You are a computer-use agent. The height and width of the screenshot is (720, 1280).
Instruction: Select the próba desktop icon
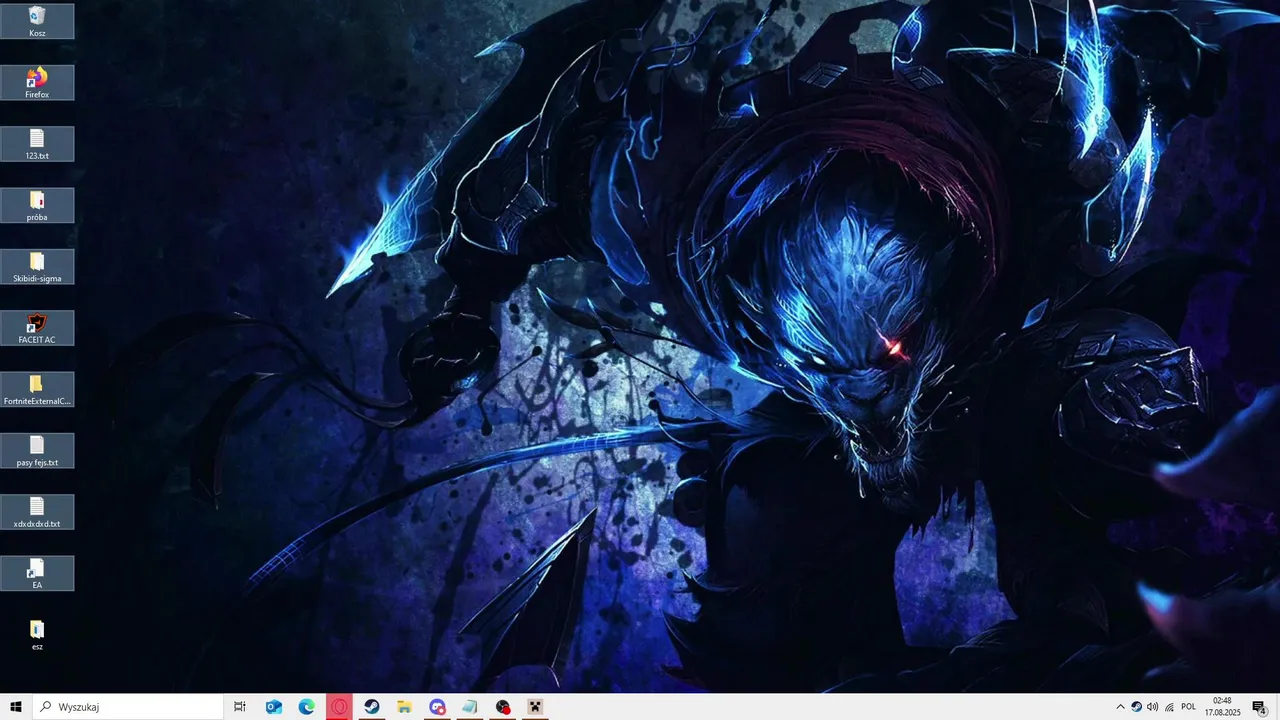[x=37, y=205]
